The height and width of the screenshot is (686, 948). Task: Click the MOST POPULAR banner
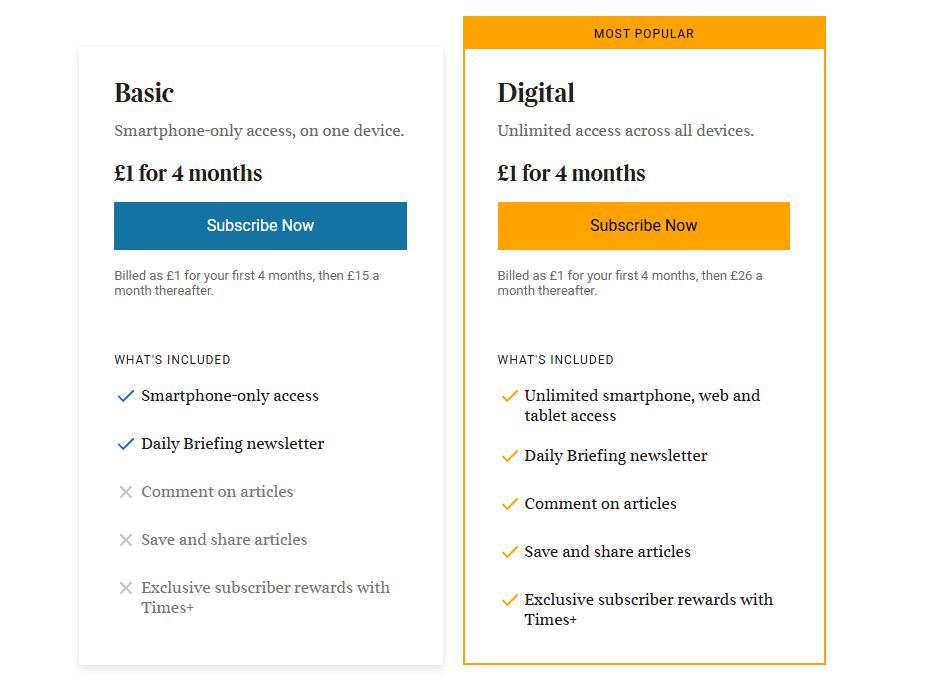(x=644, y=33)
